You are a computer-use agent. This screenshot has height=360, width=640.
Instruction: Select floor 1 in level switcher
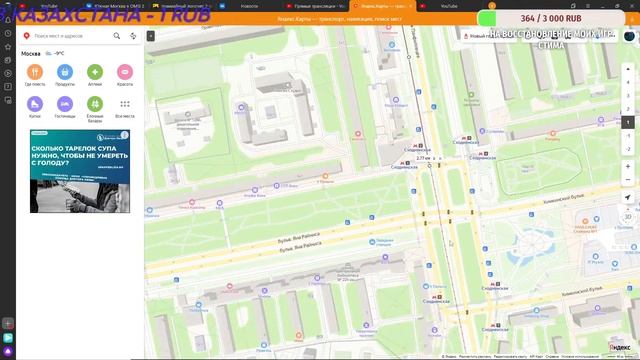[628, 122]
